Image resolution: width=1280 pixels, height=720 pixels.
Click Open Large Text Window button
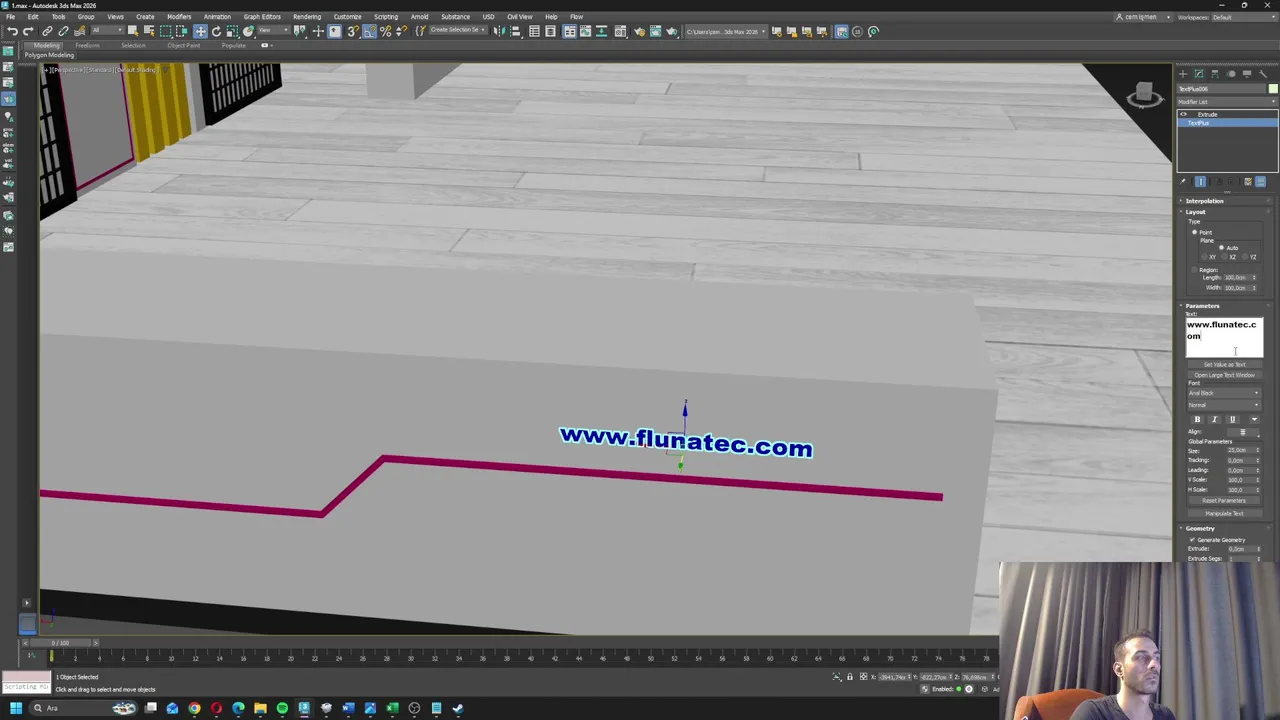(x=1224, y=376)
